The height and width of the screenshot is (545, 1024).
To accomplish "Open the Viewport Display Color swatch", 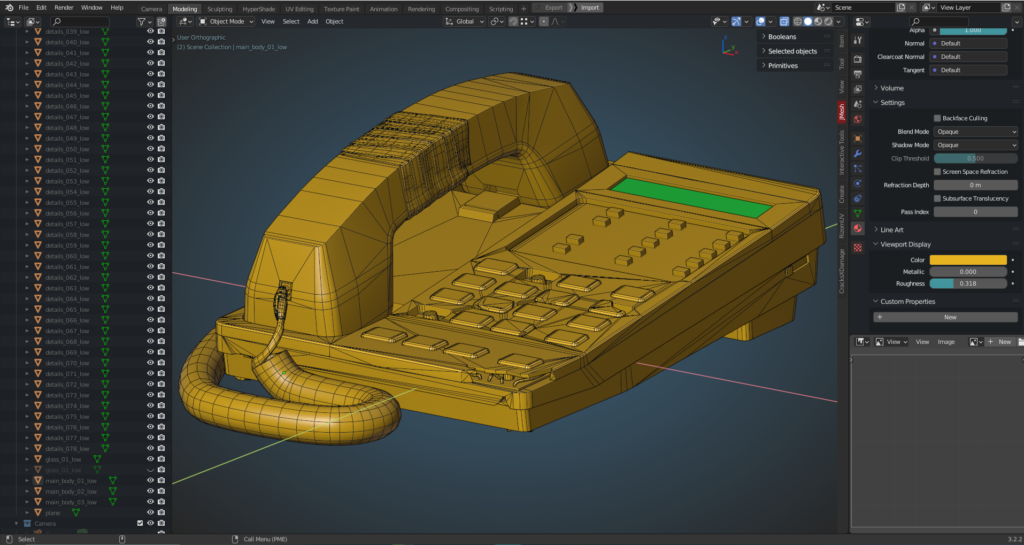I will (968, 260).
